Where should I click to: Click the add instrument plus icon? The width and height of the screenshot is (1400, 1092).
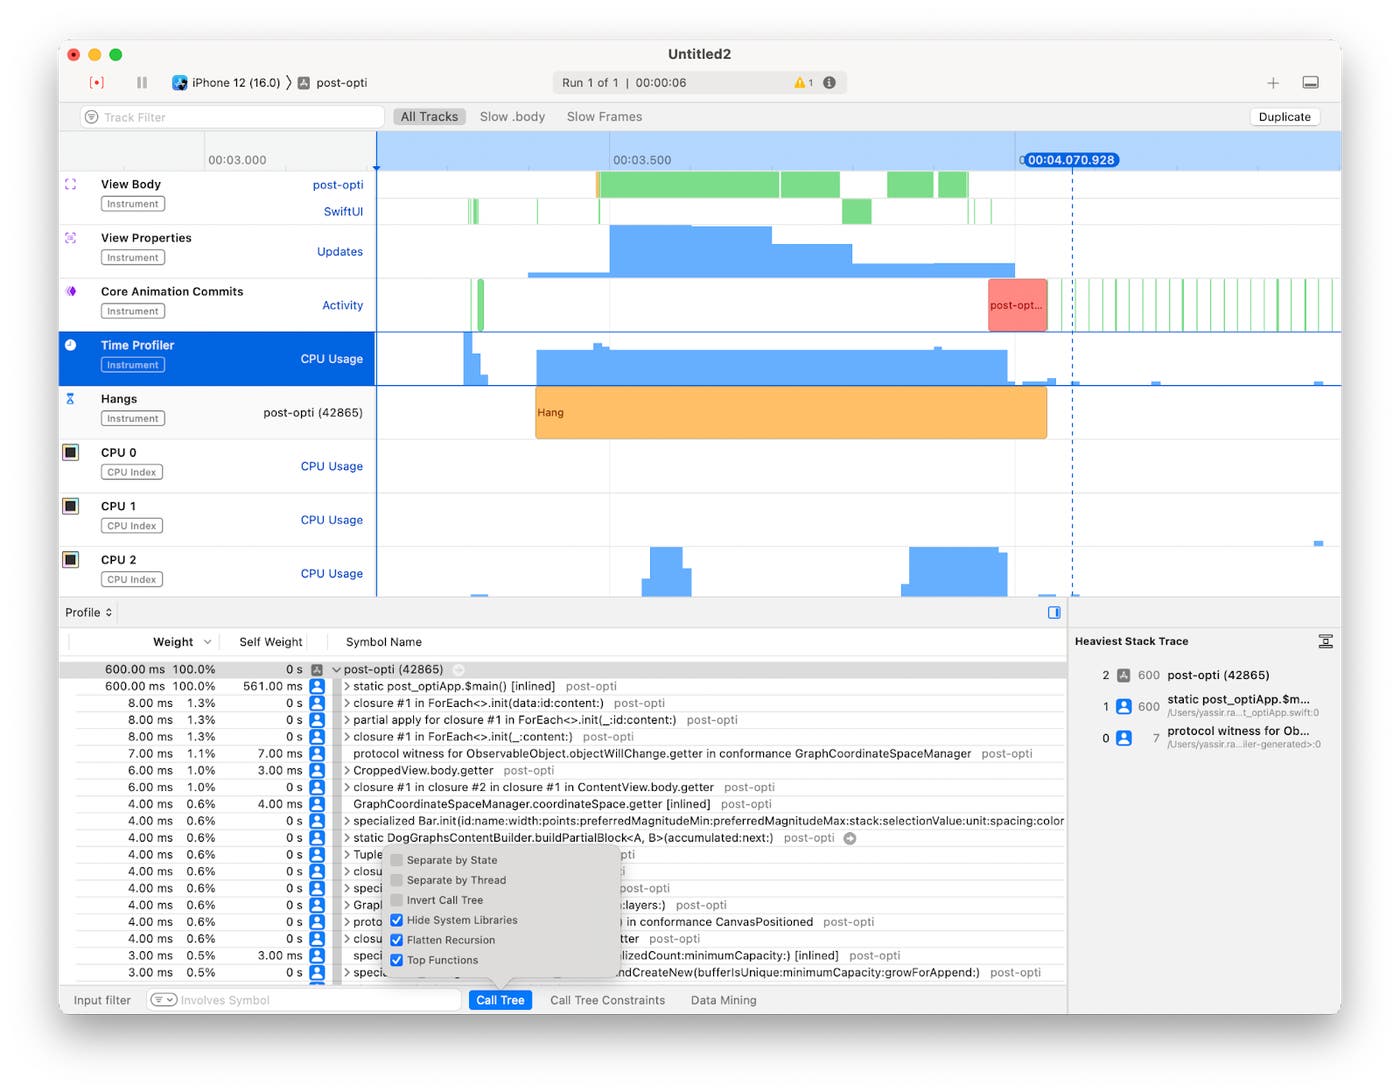[1273, 83]
